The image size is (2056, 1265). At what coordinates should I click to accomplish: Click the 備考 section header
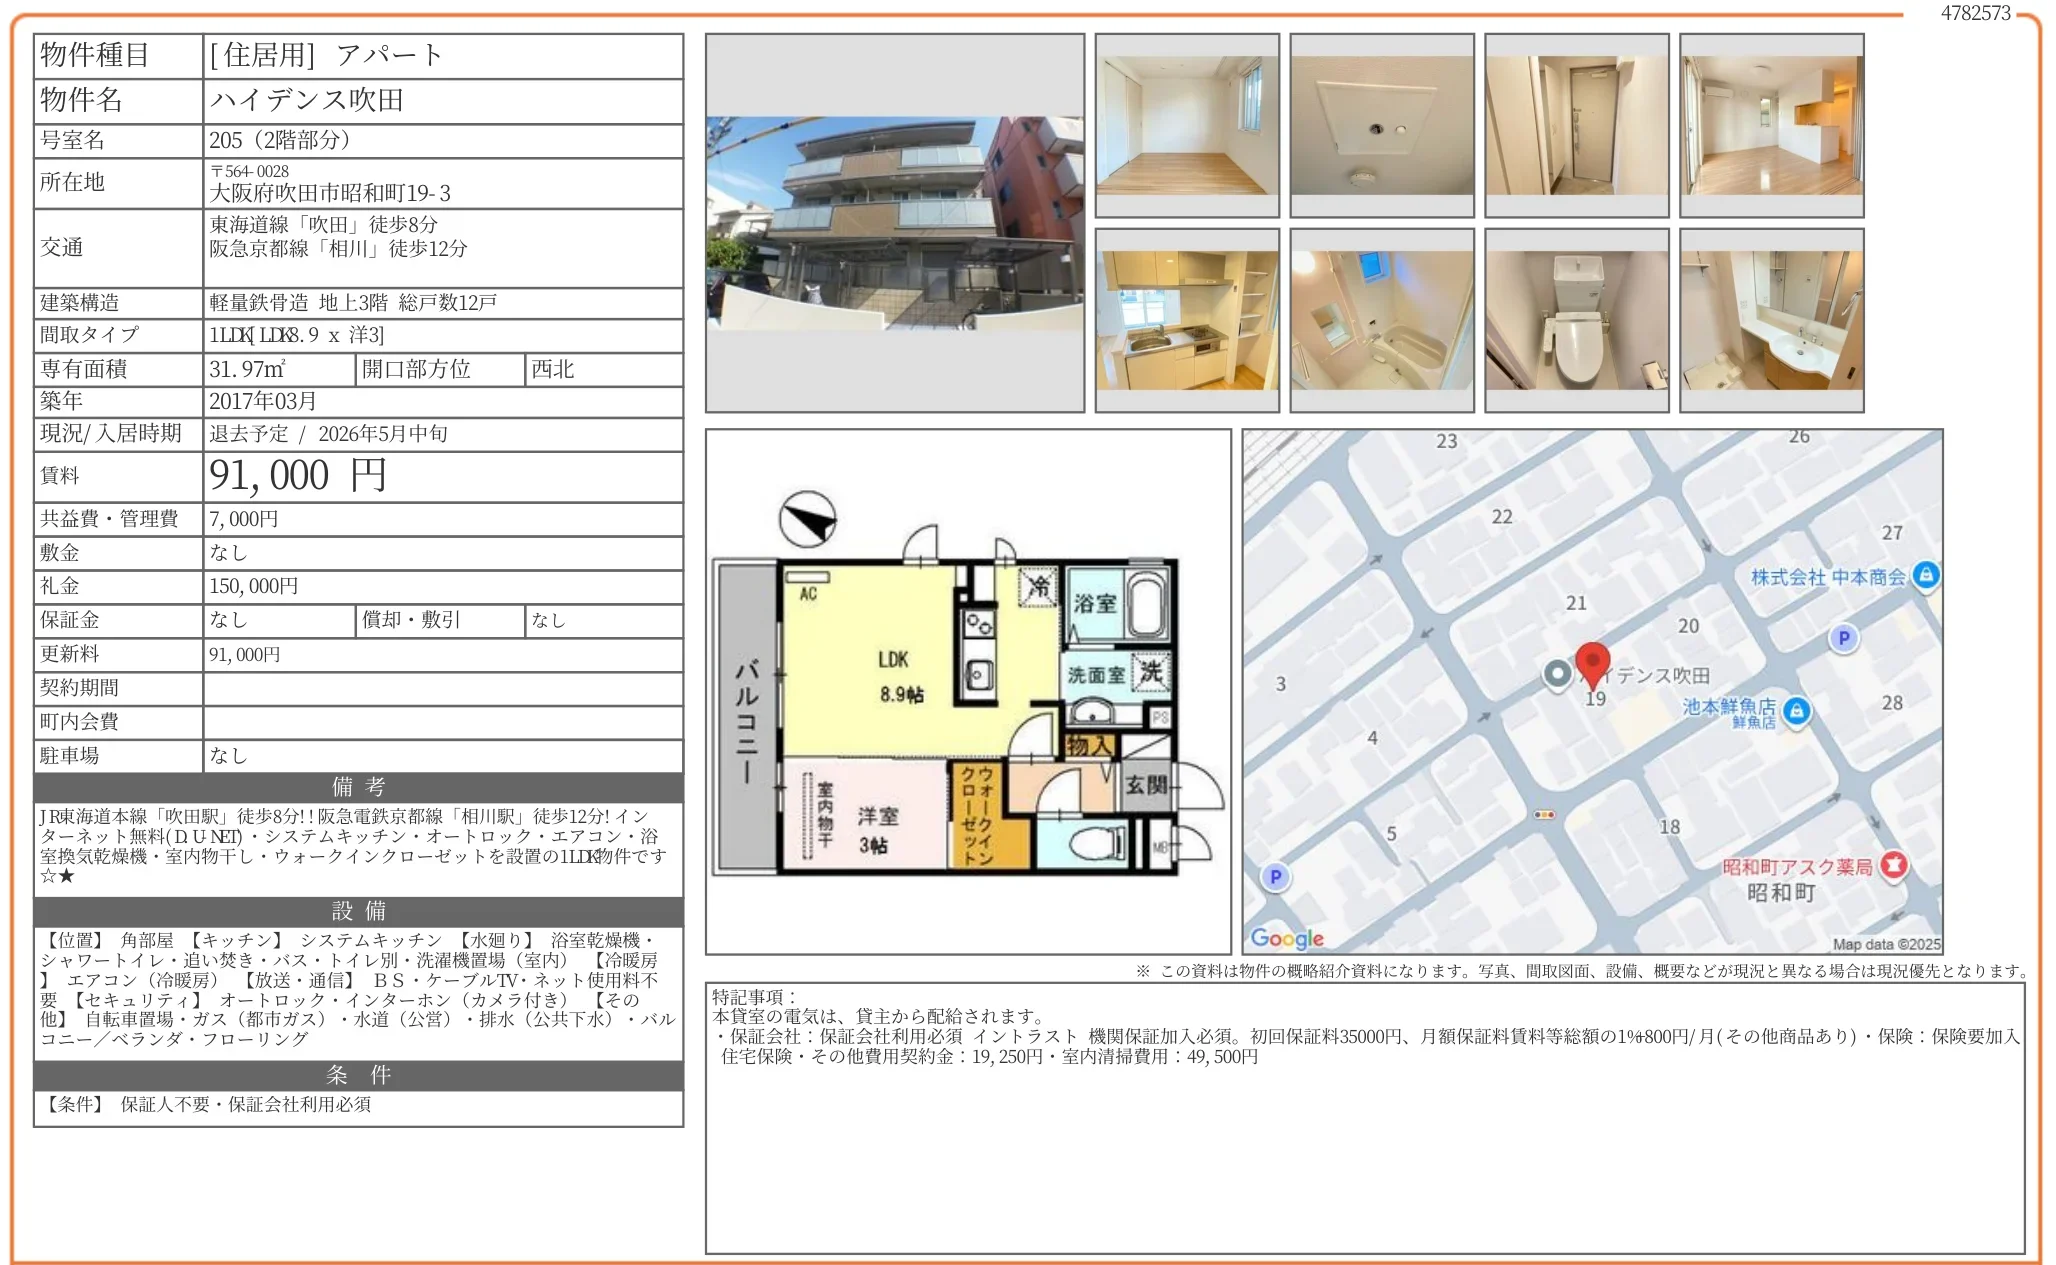coord(358,787)
